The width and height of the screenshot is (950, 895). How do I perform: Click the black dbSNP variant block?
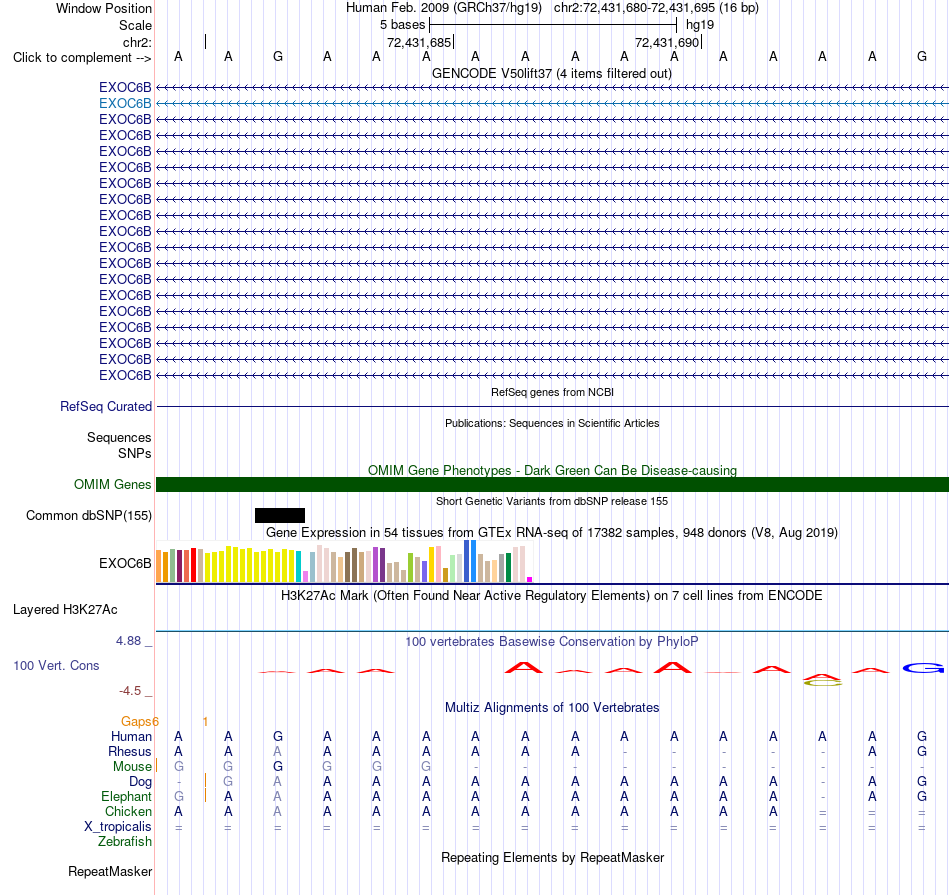click(280, 515)
